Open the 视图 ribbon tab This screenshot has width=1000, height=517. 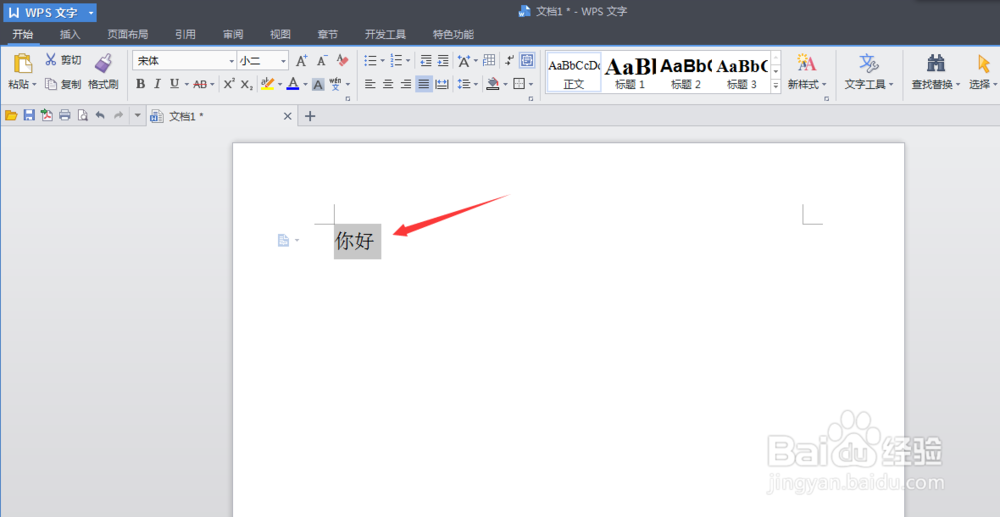[x=280, y=34]
